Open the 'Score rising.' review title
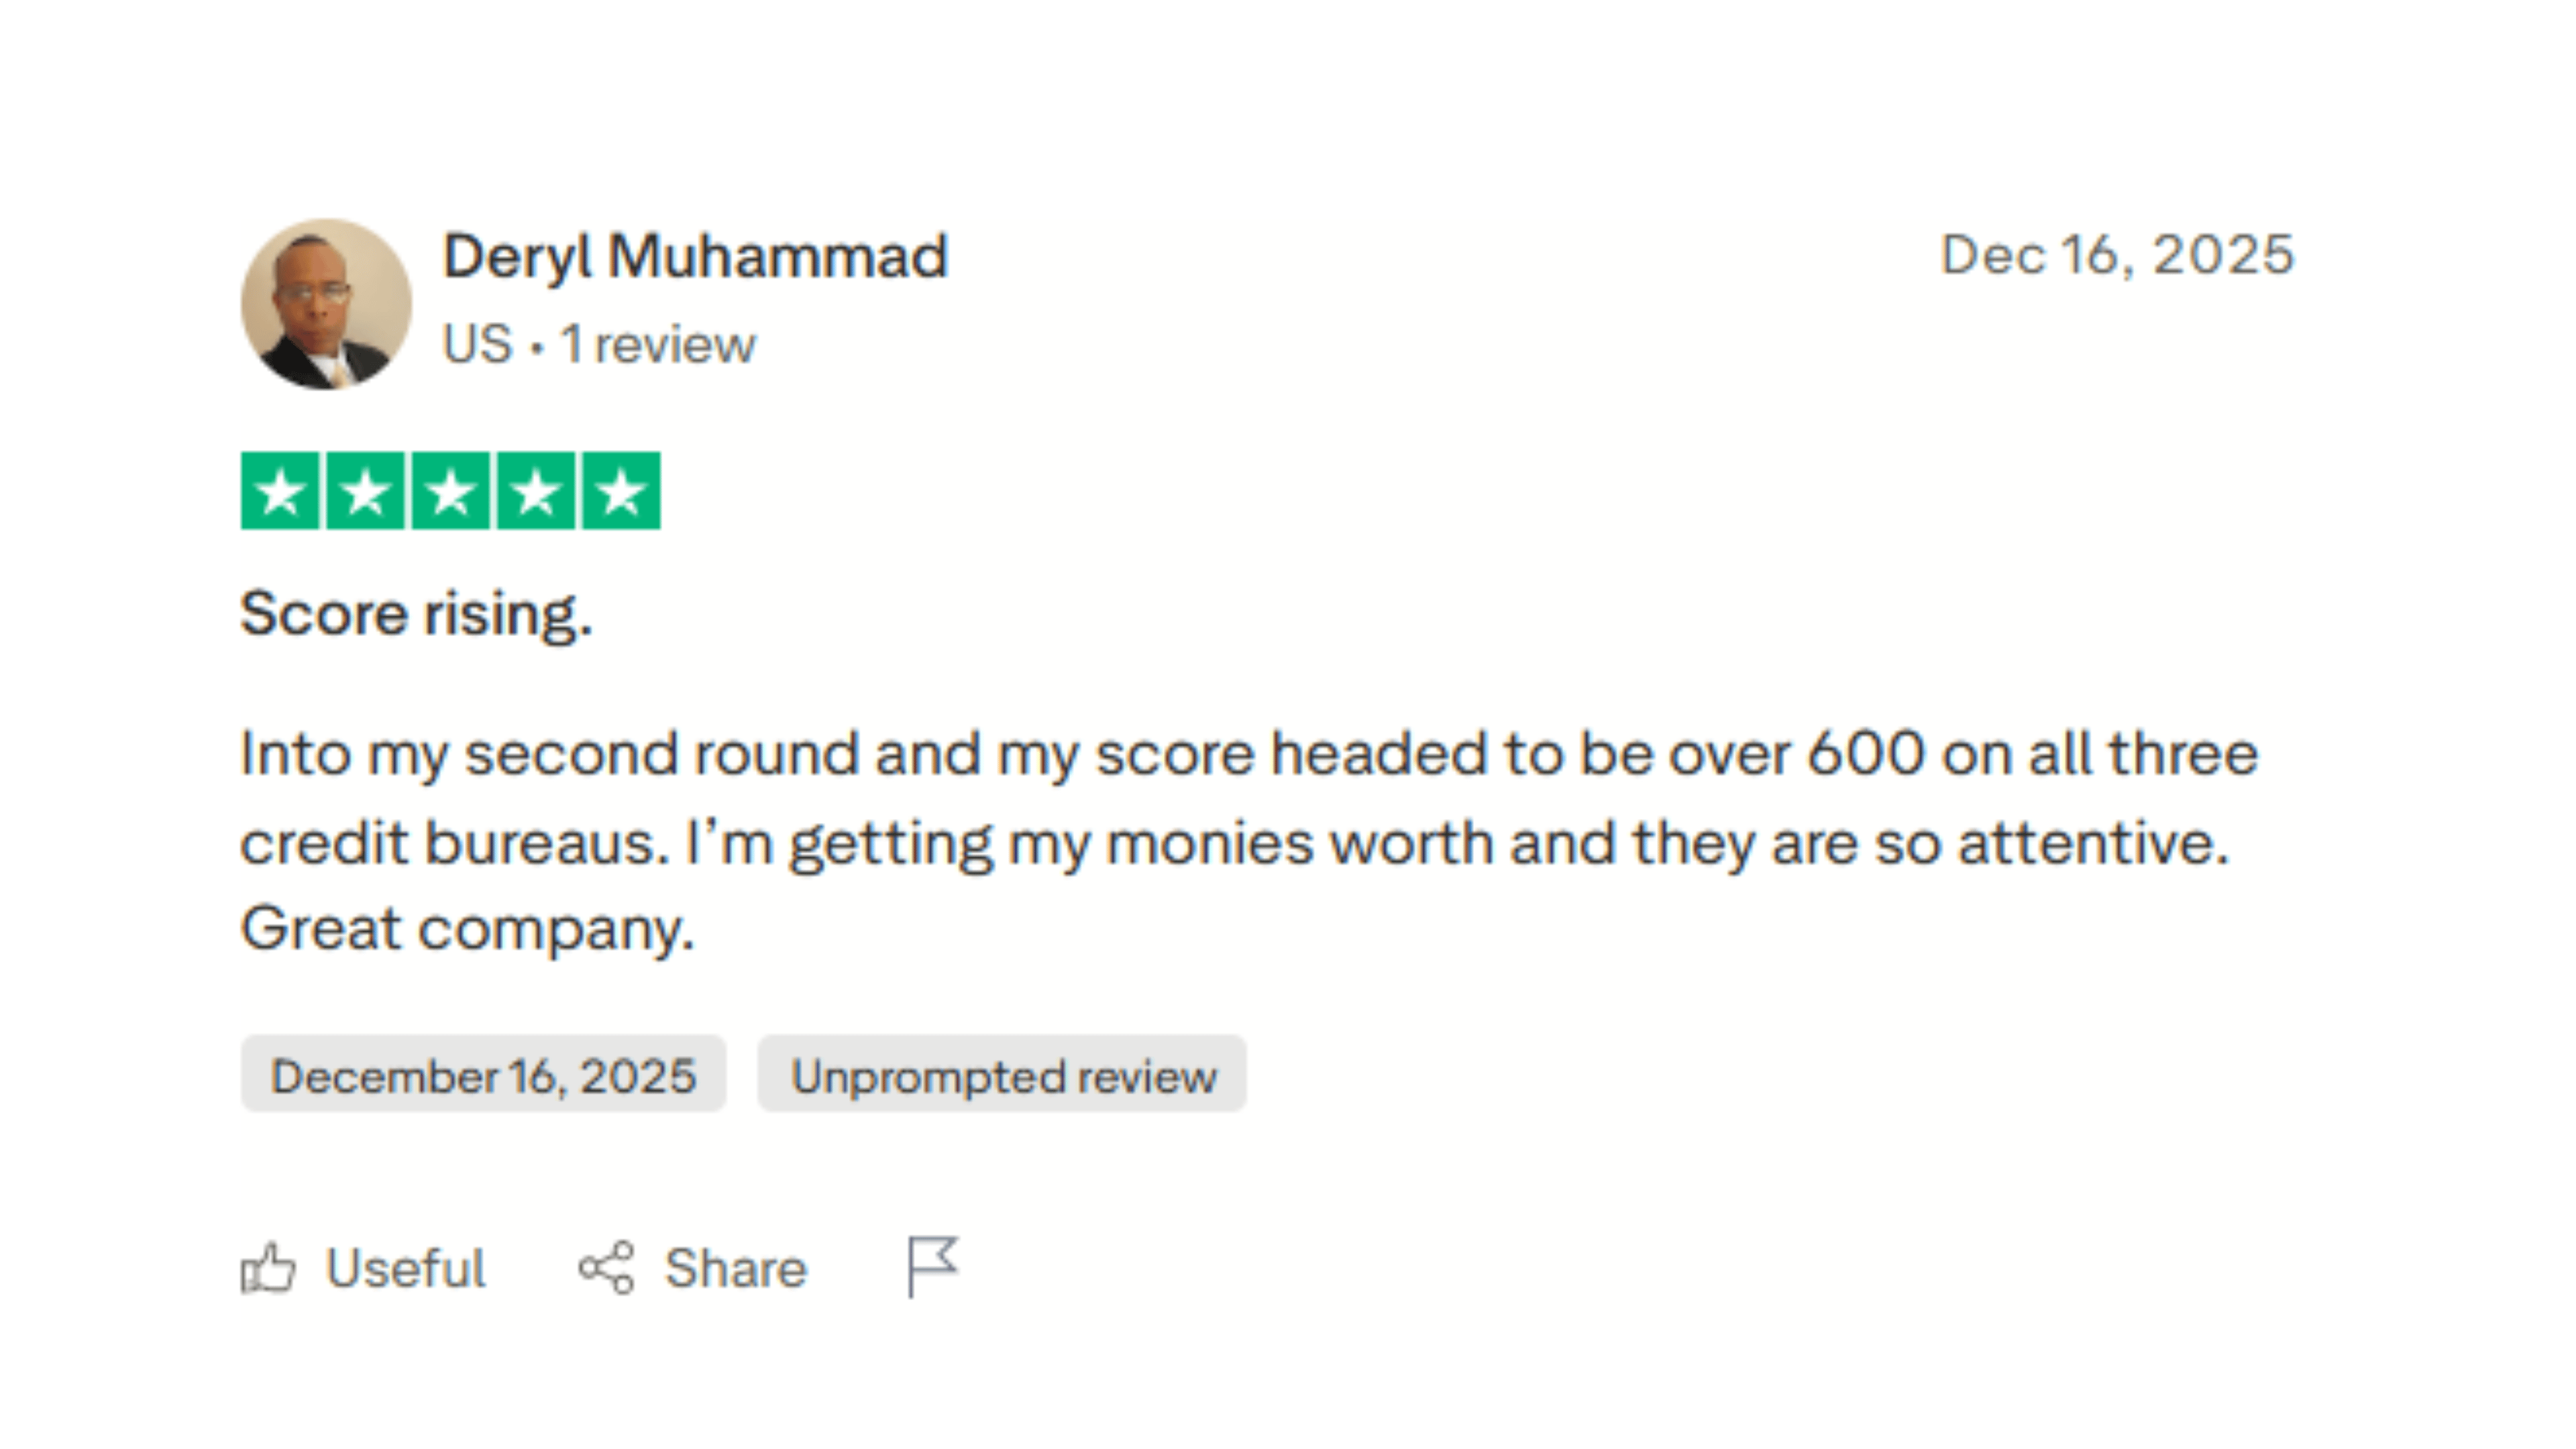The width and height of the screenshot is (2576, 1449). click(416, 613)
